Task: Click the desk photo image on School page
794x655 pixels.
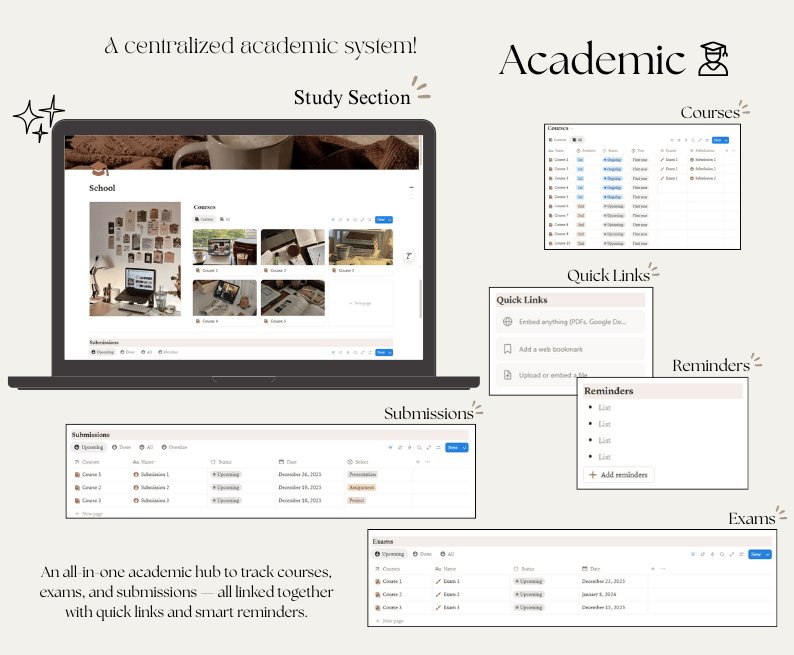Action: point(135,259)
